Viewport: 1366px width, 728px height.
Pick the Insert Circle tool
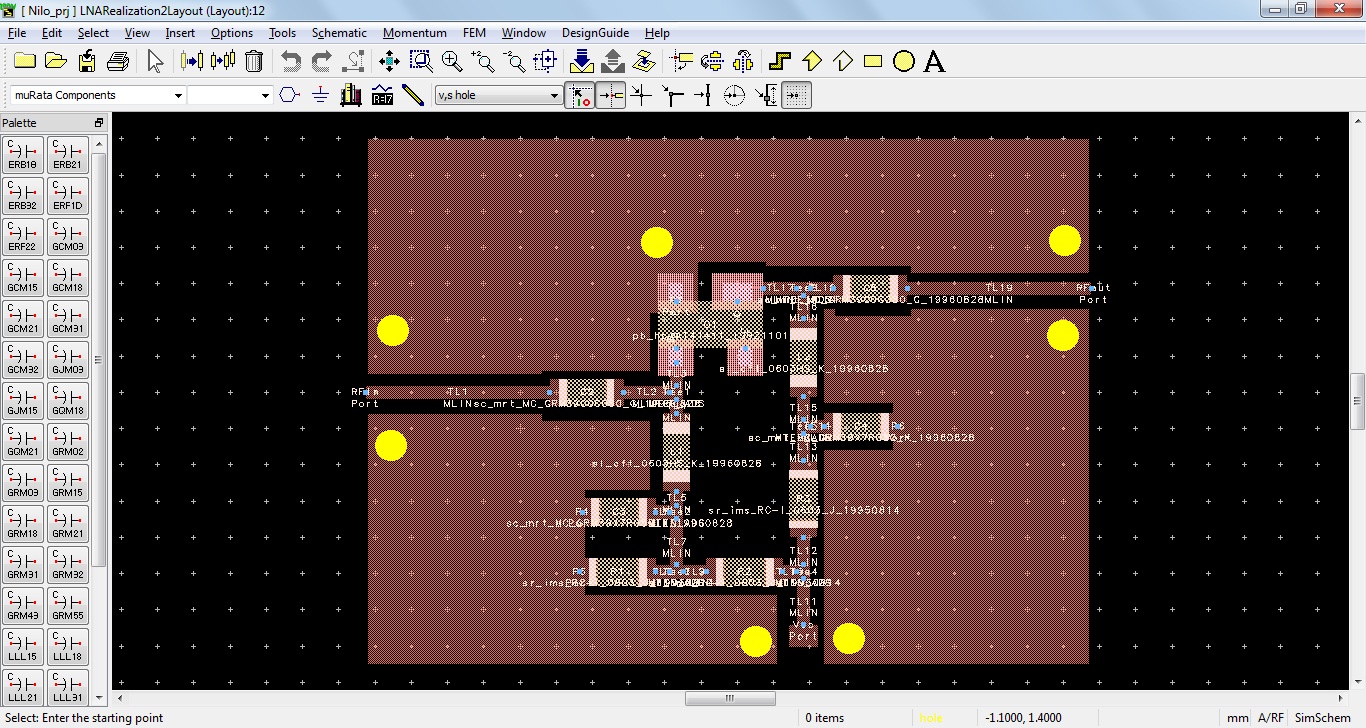904,61
